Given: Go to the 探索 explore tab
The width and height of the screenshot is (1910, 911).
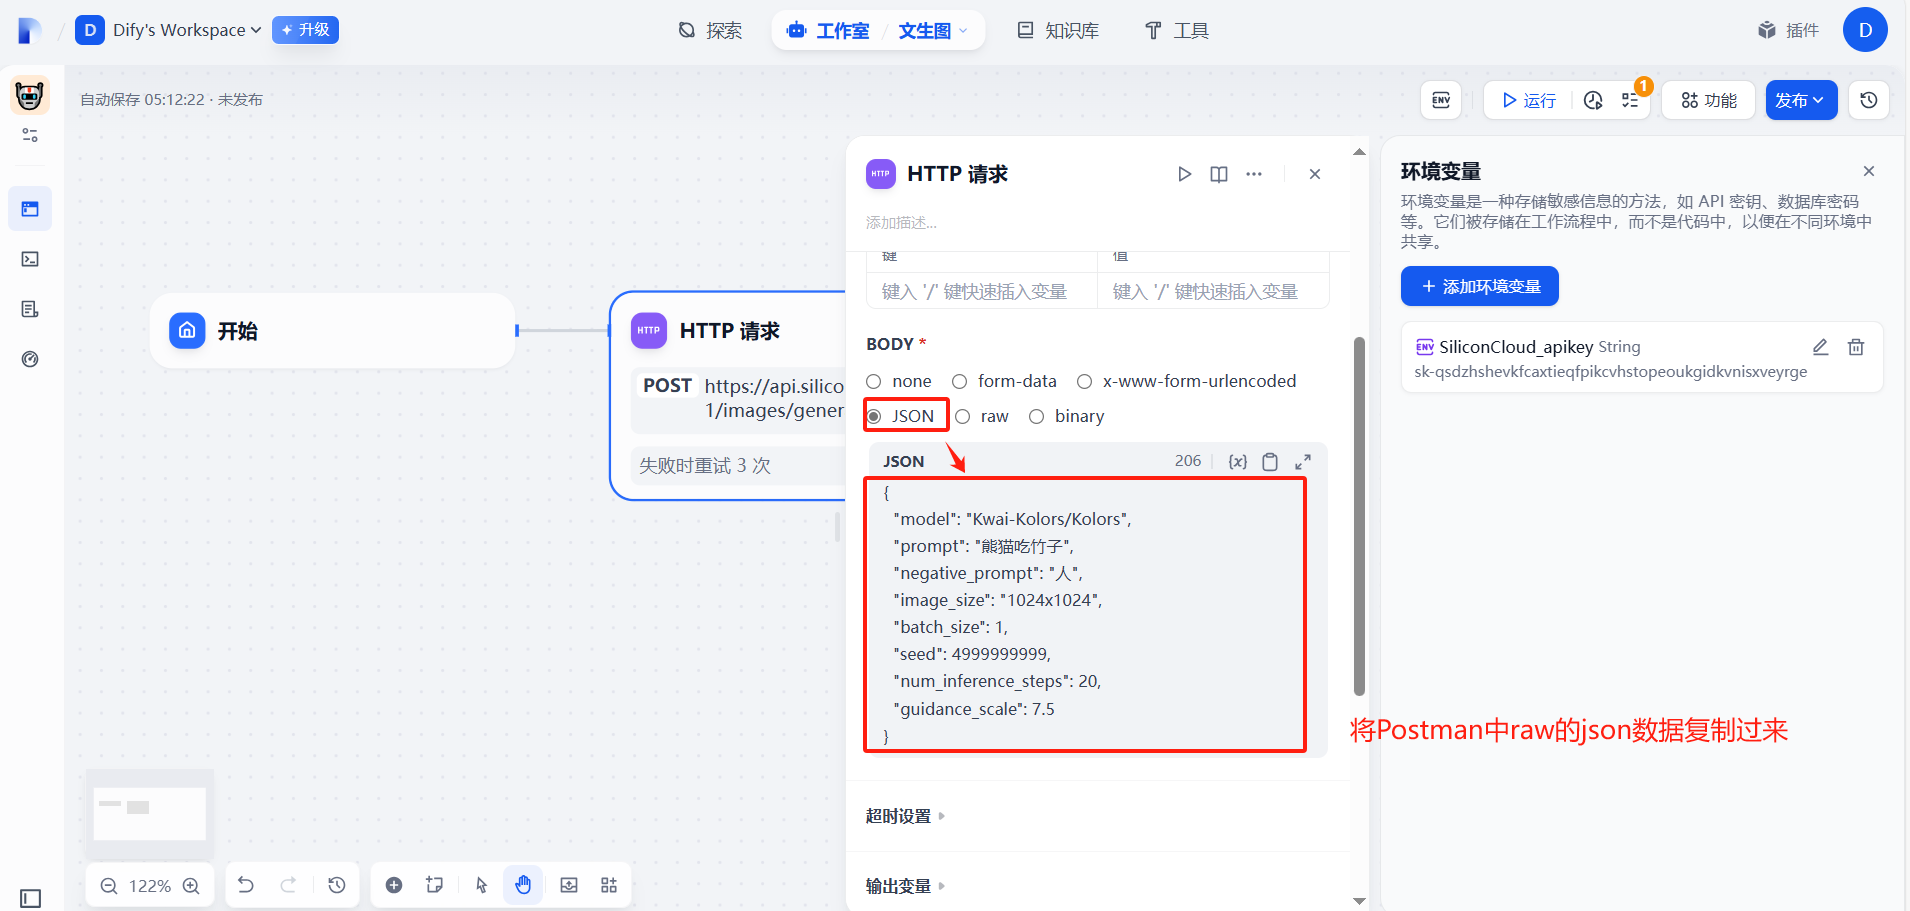Looking at the screenshot, I should pos(710,31).
